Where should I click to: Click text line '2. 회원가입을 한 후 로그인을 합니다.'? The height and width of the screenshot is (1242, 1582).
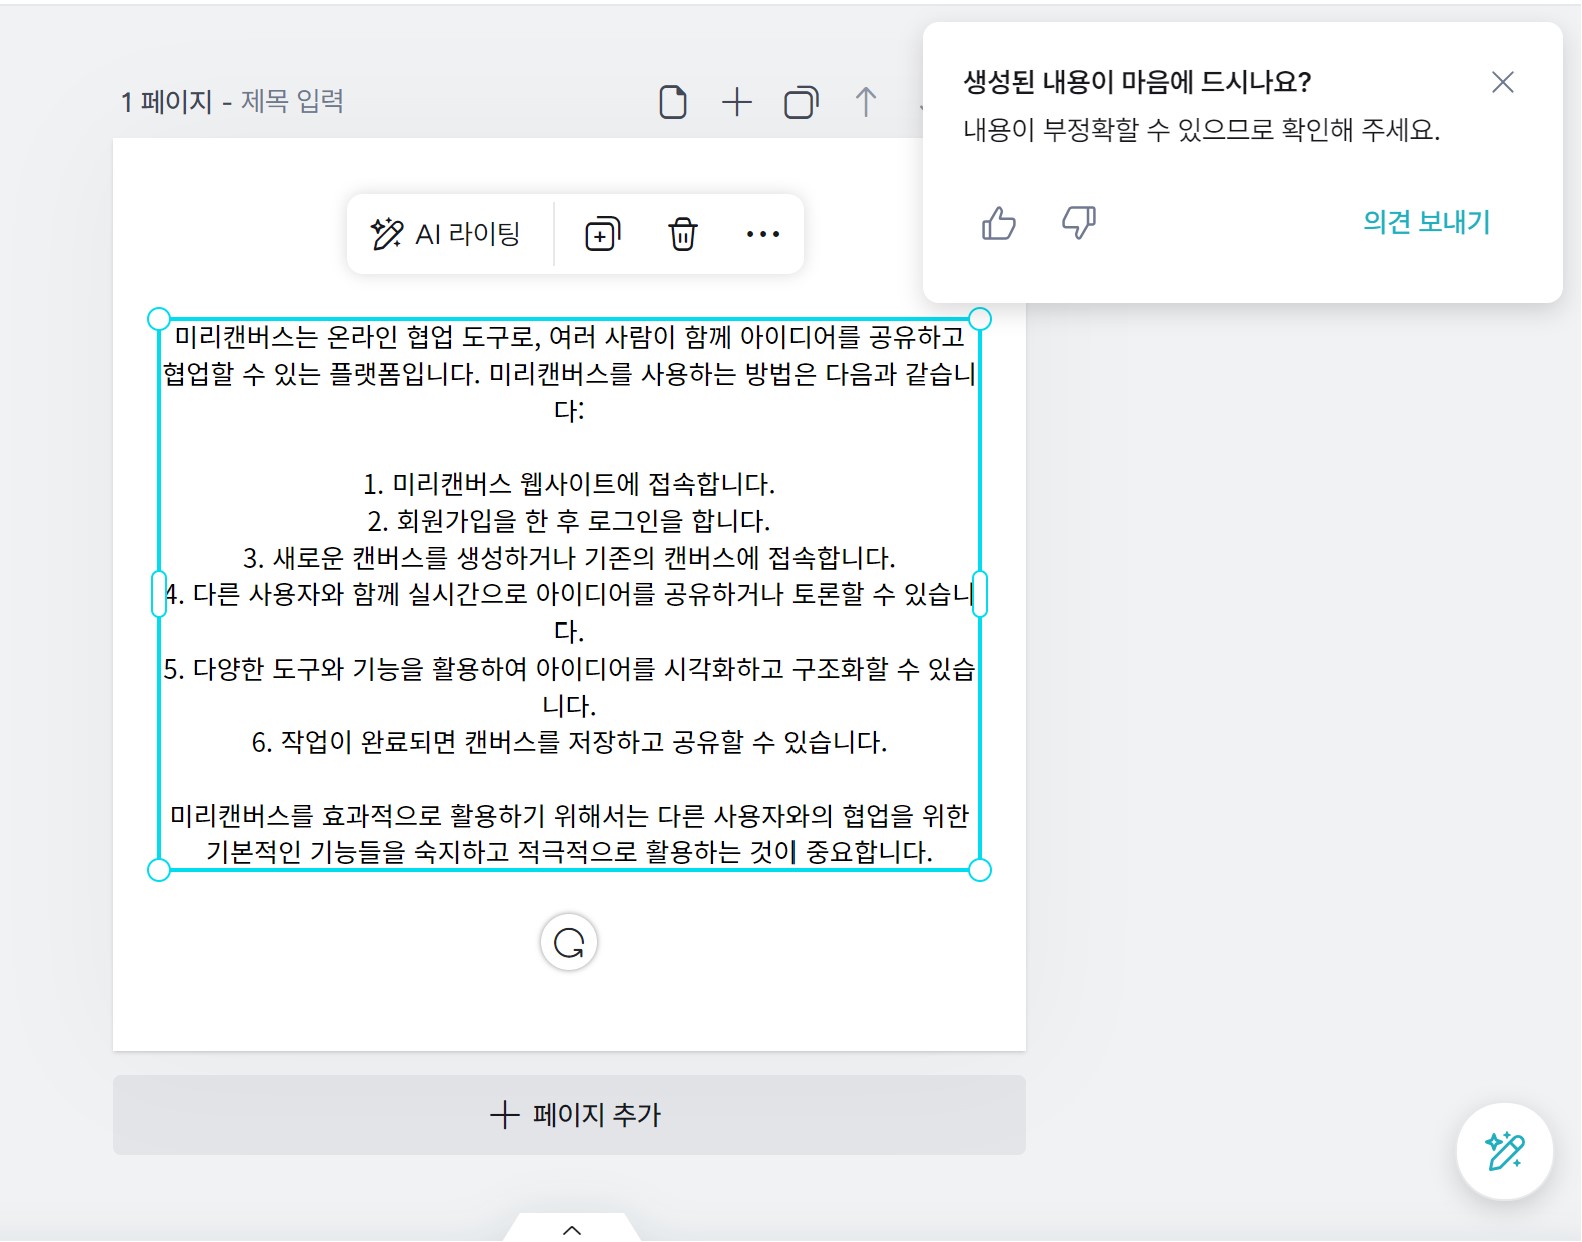(569, 521)
